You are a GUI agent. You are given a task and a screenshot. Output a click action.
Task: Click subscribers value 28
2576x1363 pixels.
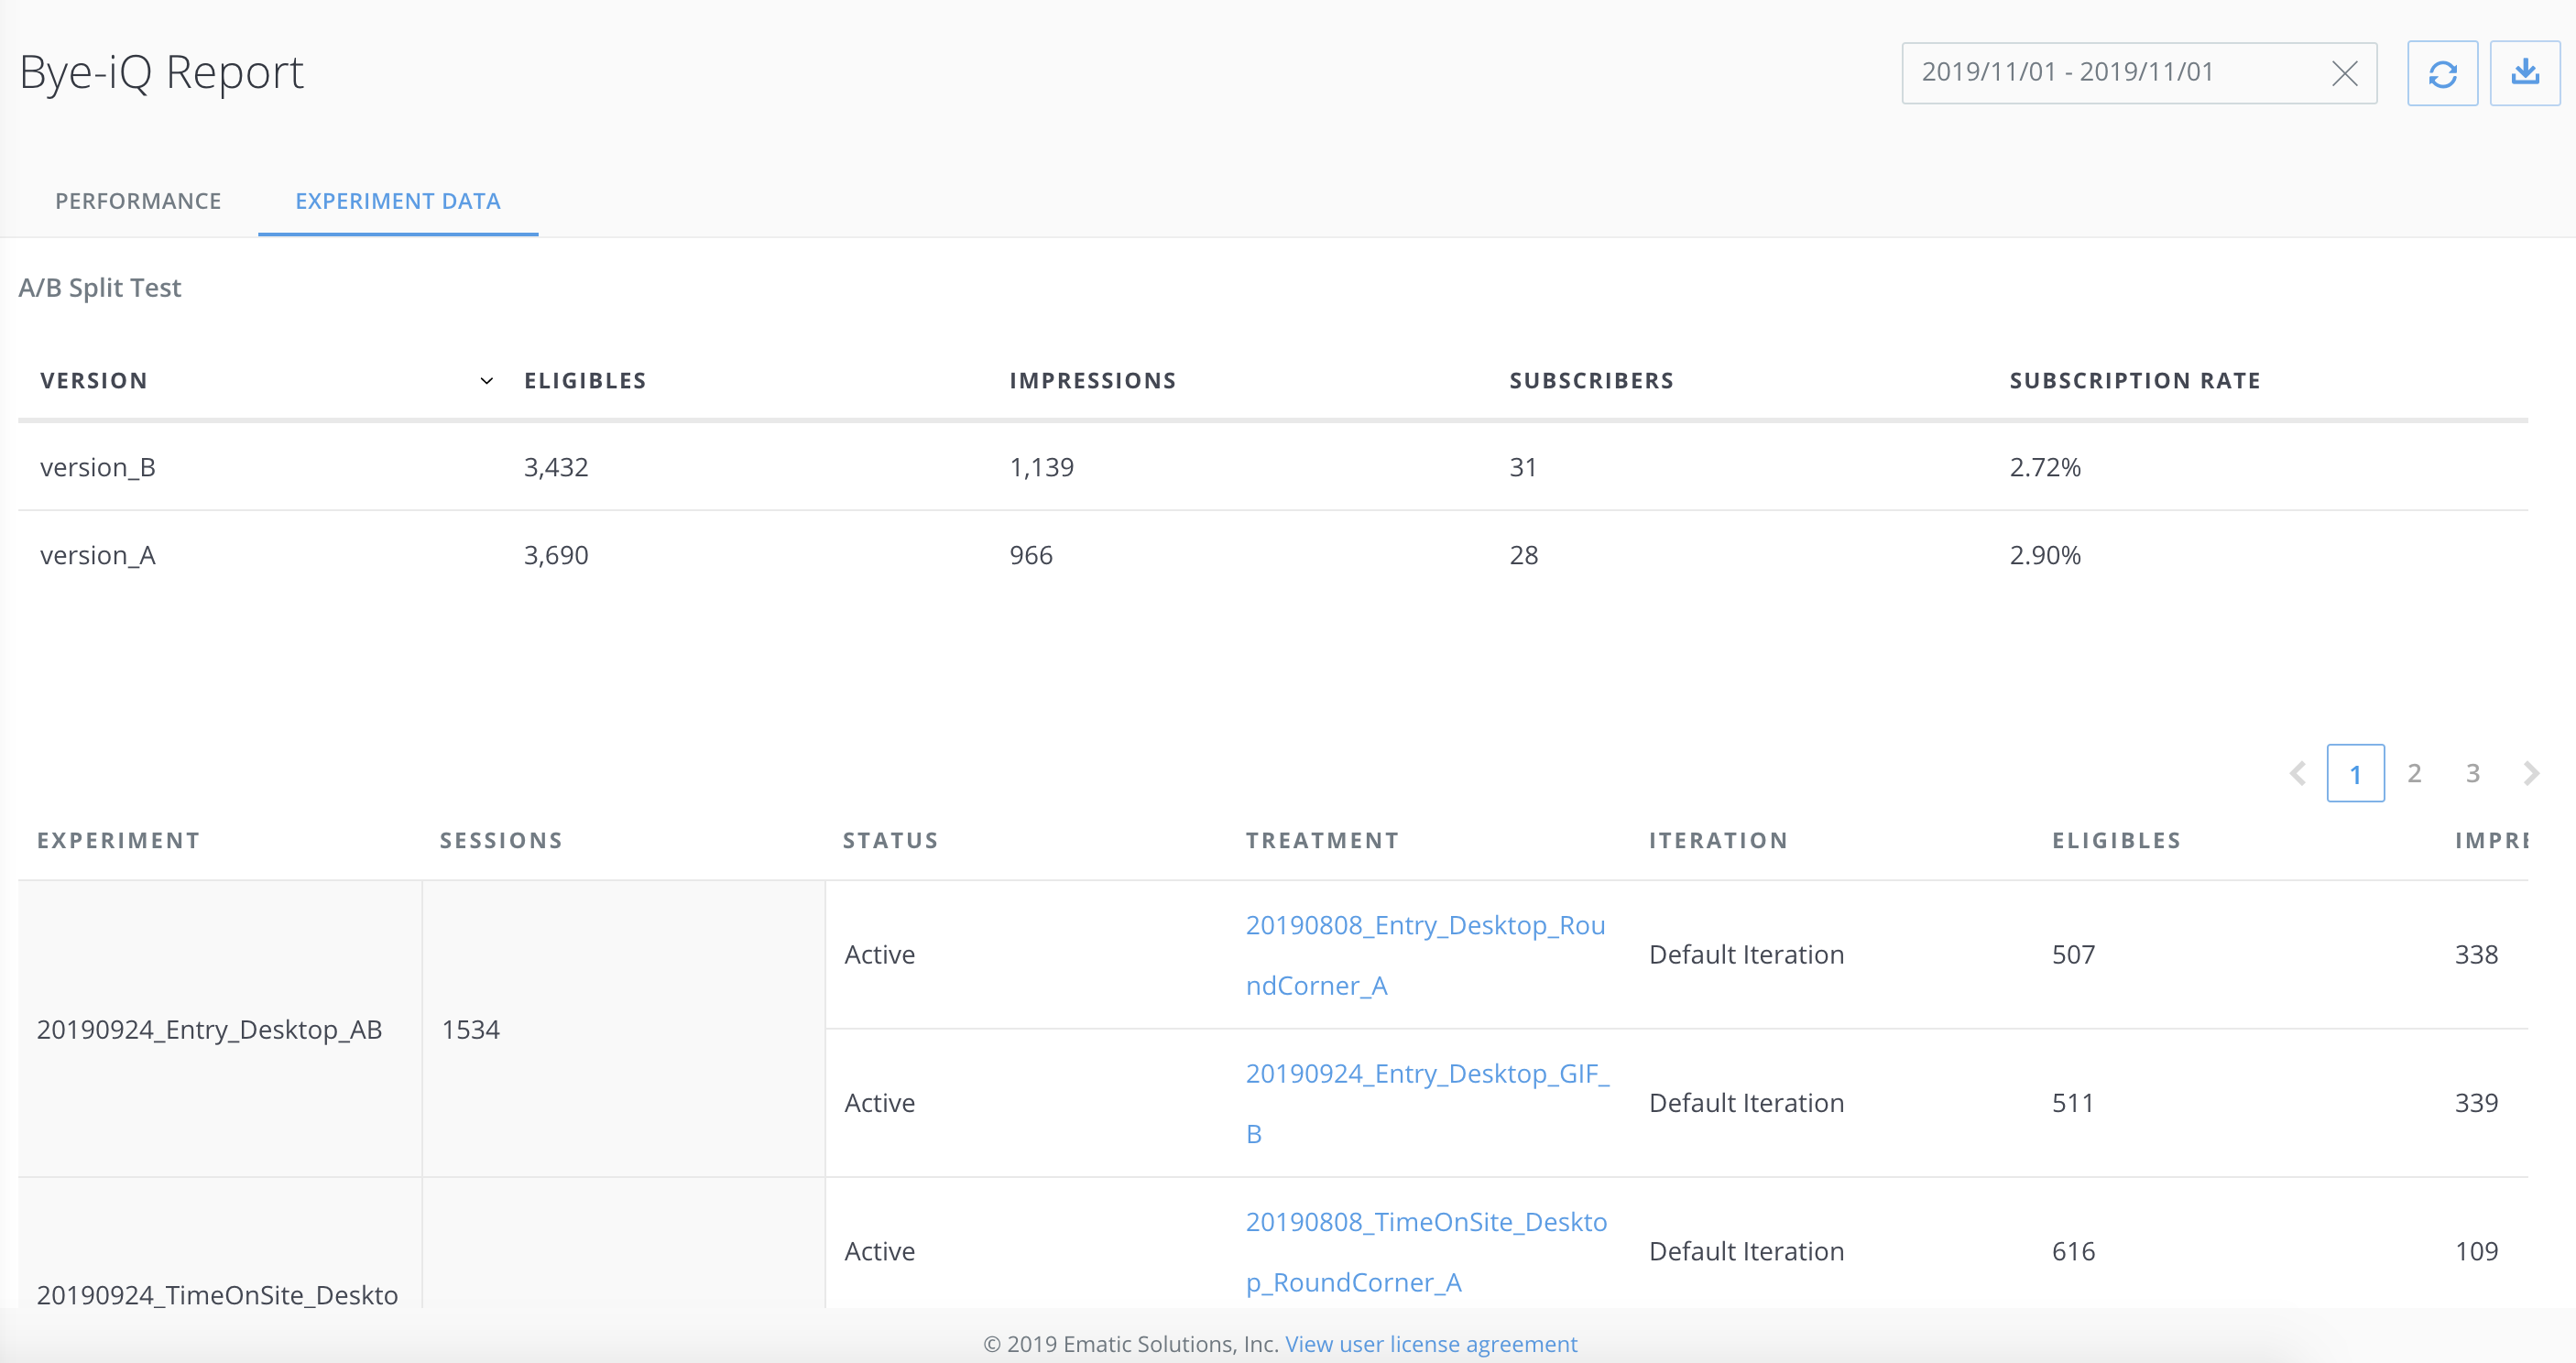(1523, 555)
